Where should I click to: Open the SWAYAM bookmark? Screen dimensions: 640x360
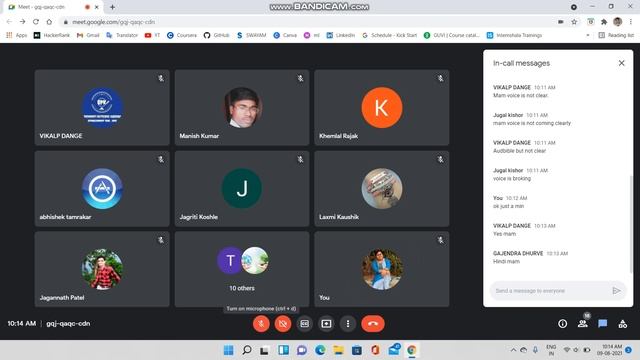pos(251,36)
